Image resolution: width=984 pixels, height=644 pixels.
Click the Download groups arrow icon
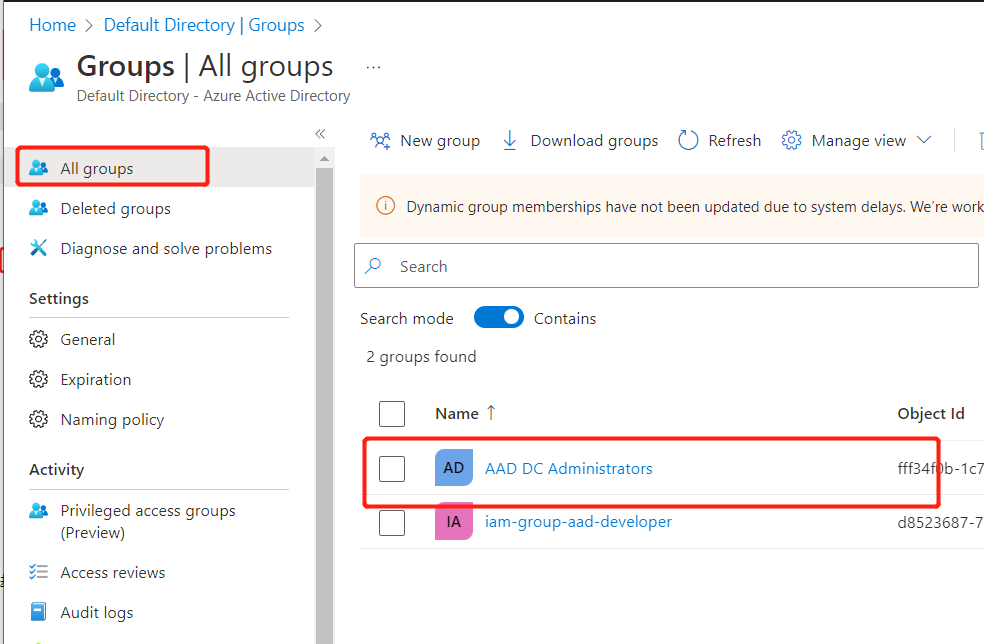[x=510, y=140]
